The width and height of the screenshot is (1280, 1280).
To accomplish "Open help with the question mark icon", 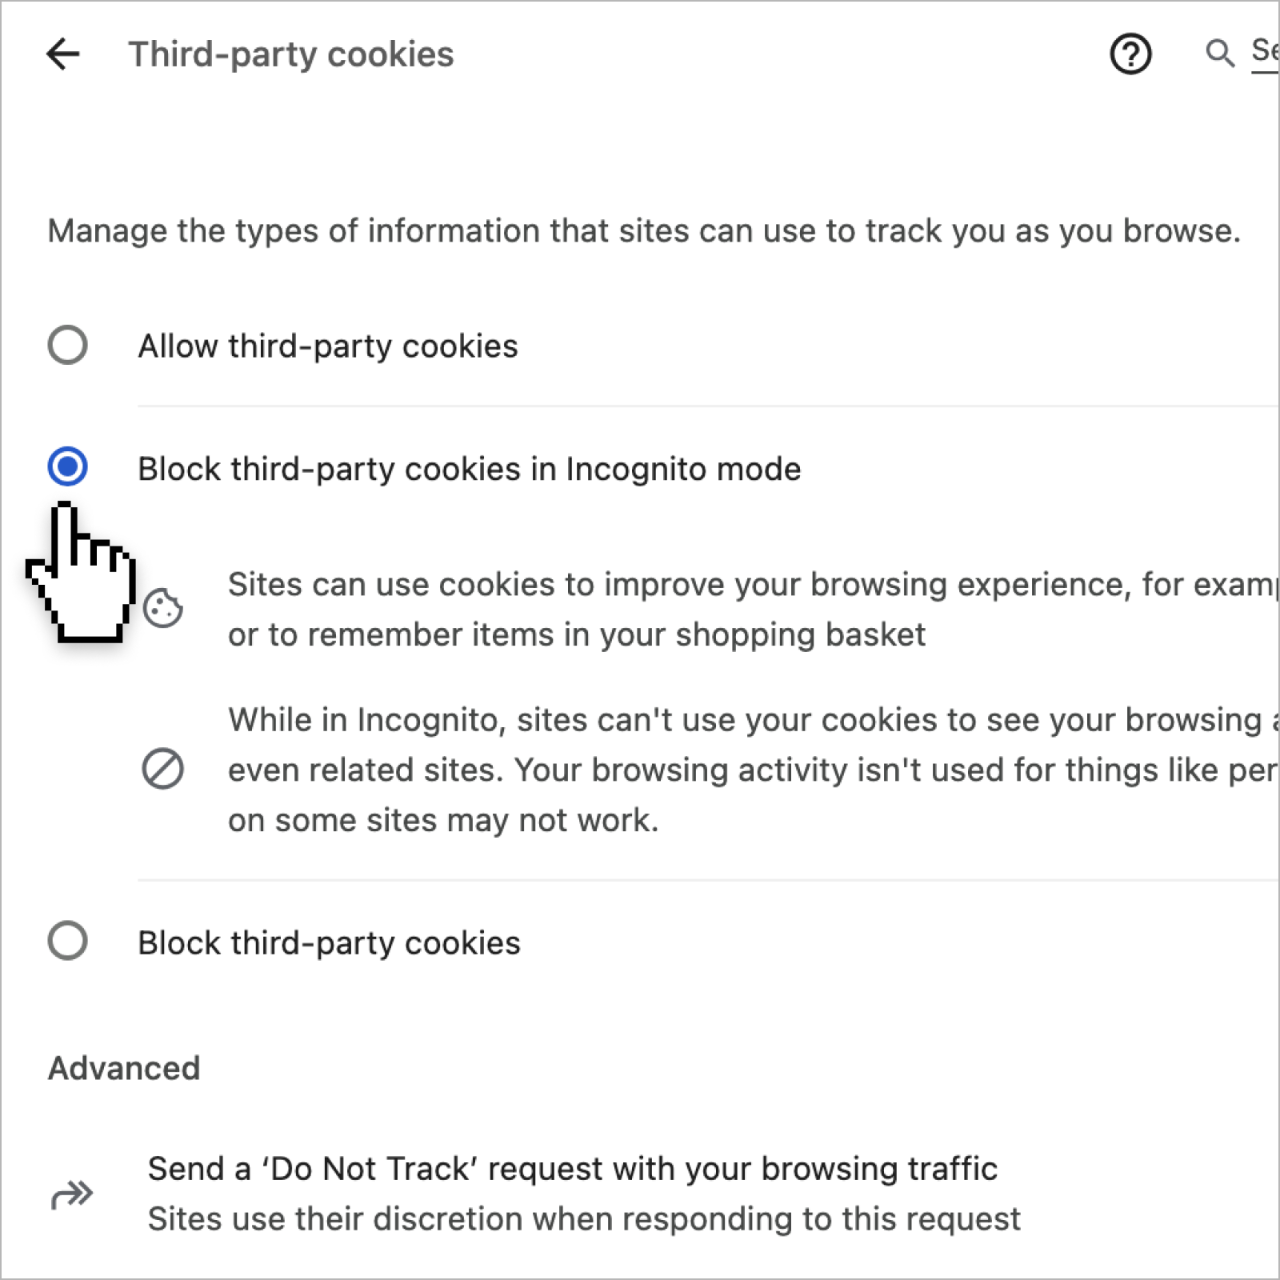I will 1131,54.
